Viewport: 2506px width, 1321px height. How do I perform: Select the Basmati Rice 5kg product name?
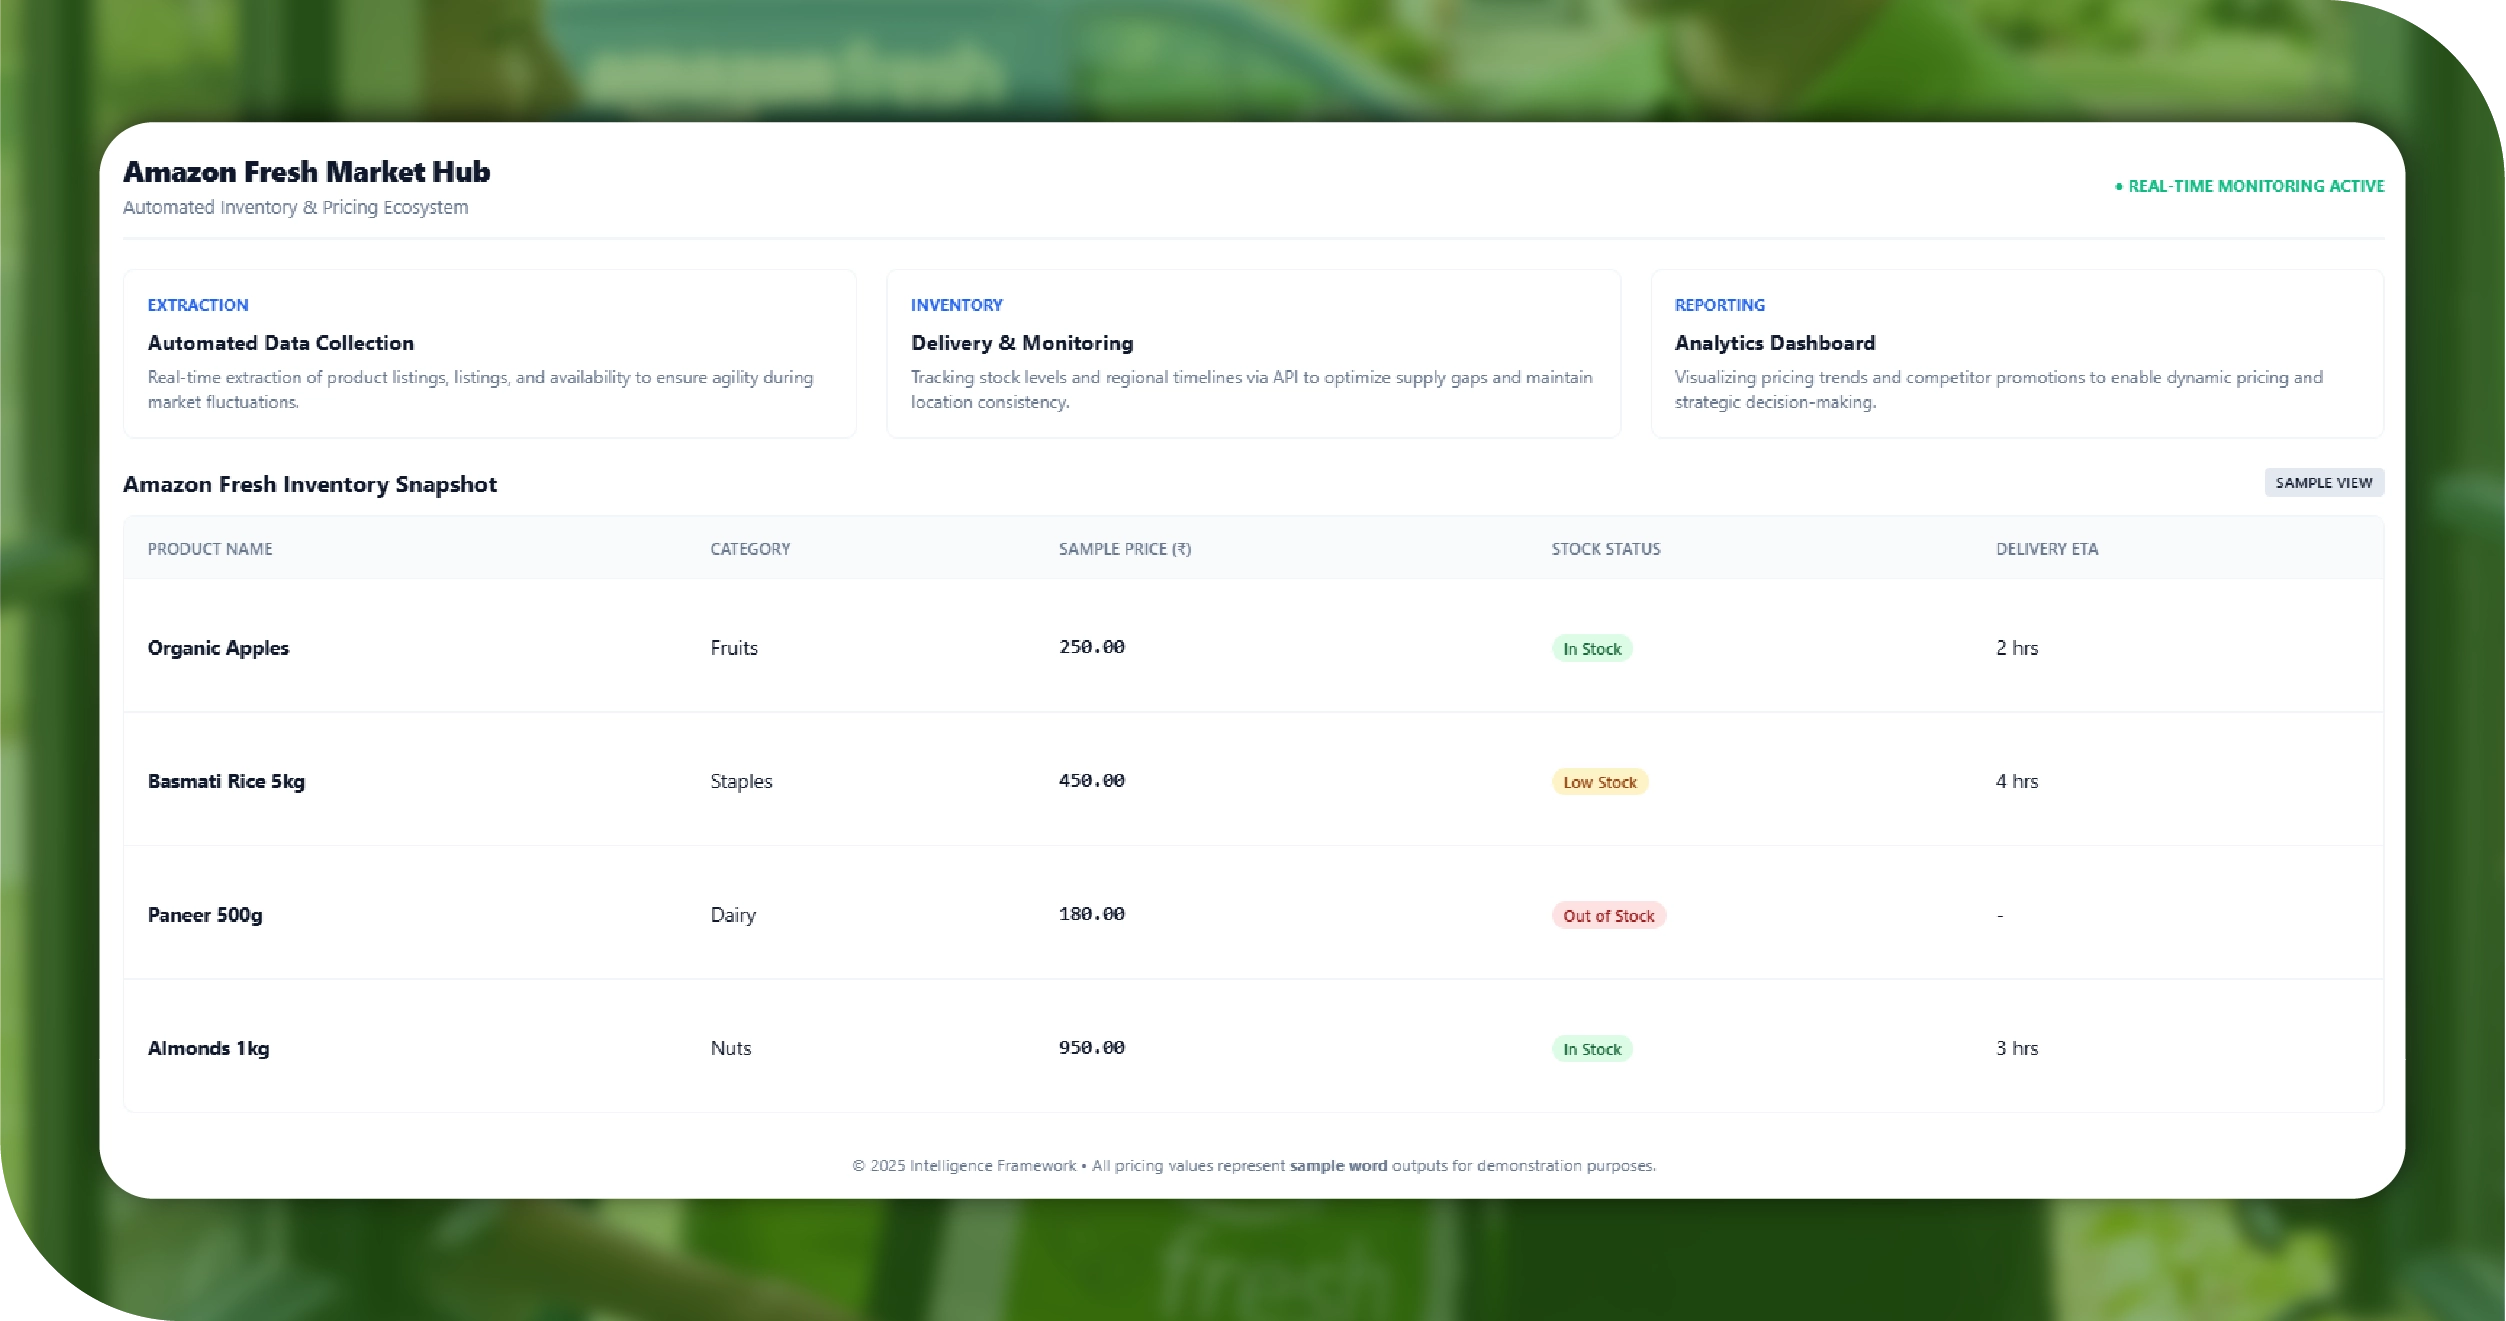pos(226,781)
